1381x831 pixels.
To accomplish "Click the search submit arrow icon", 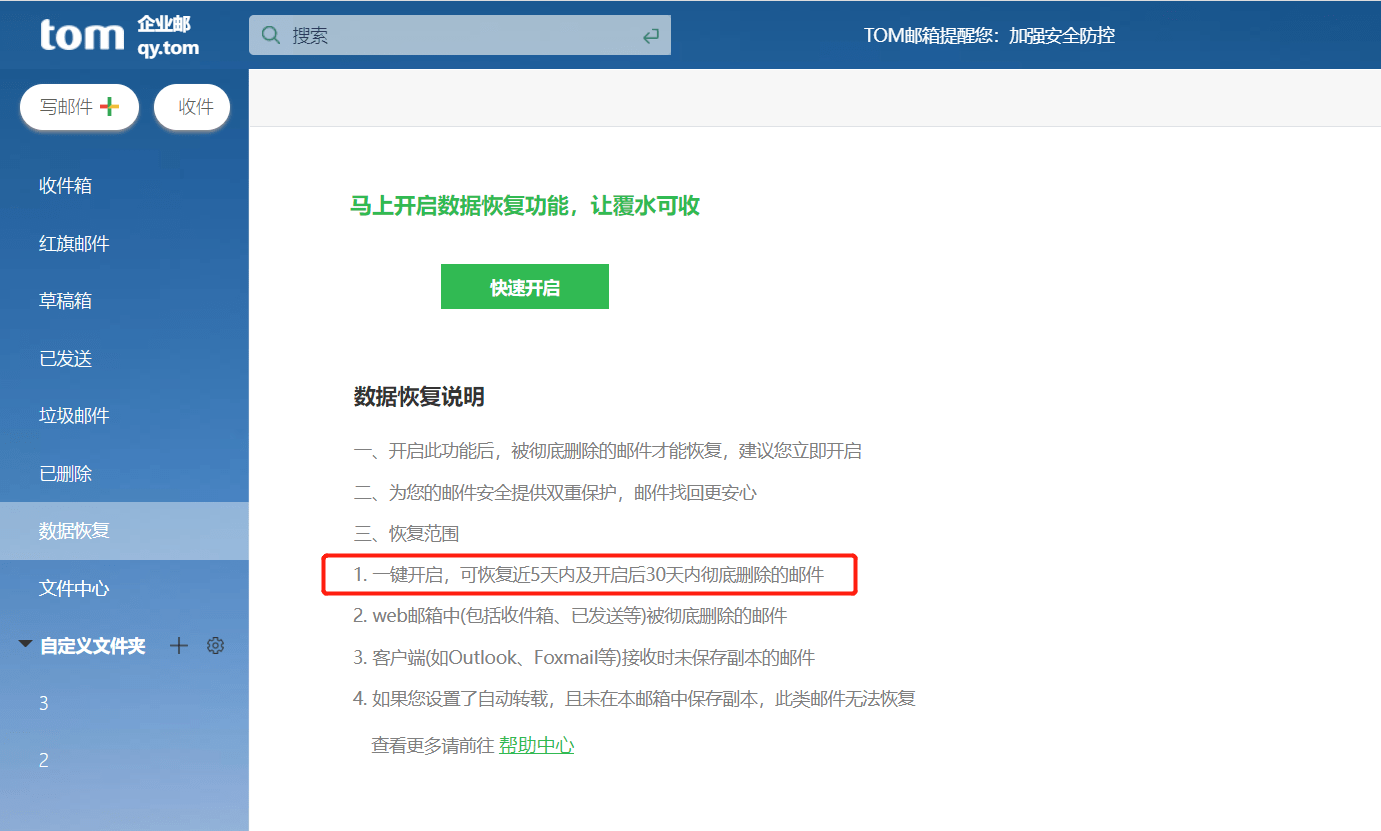I will pos(651,34).
